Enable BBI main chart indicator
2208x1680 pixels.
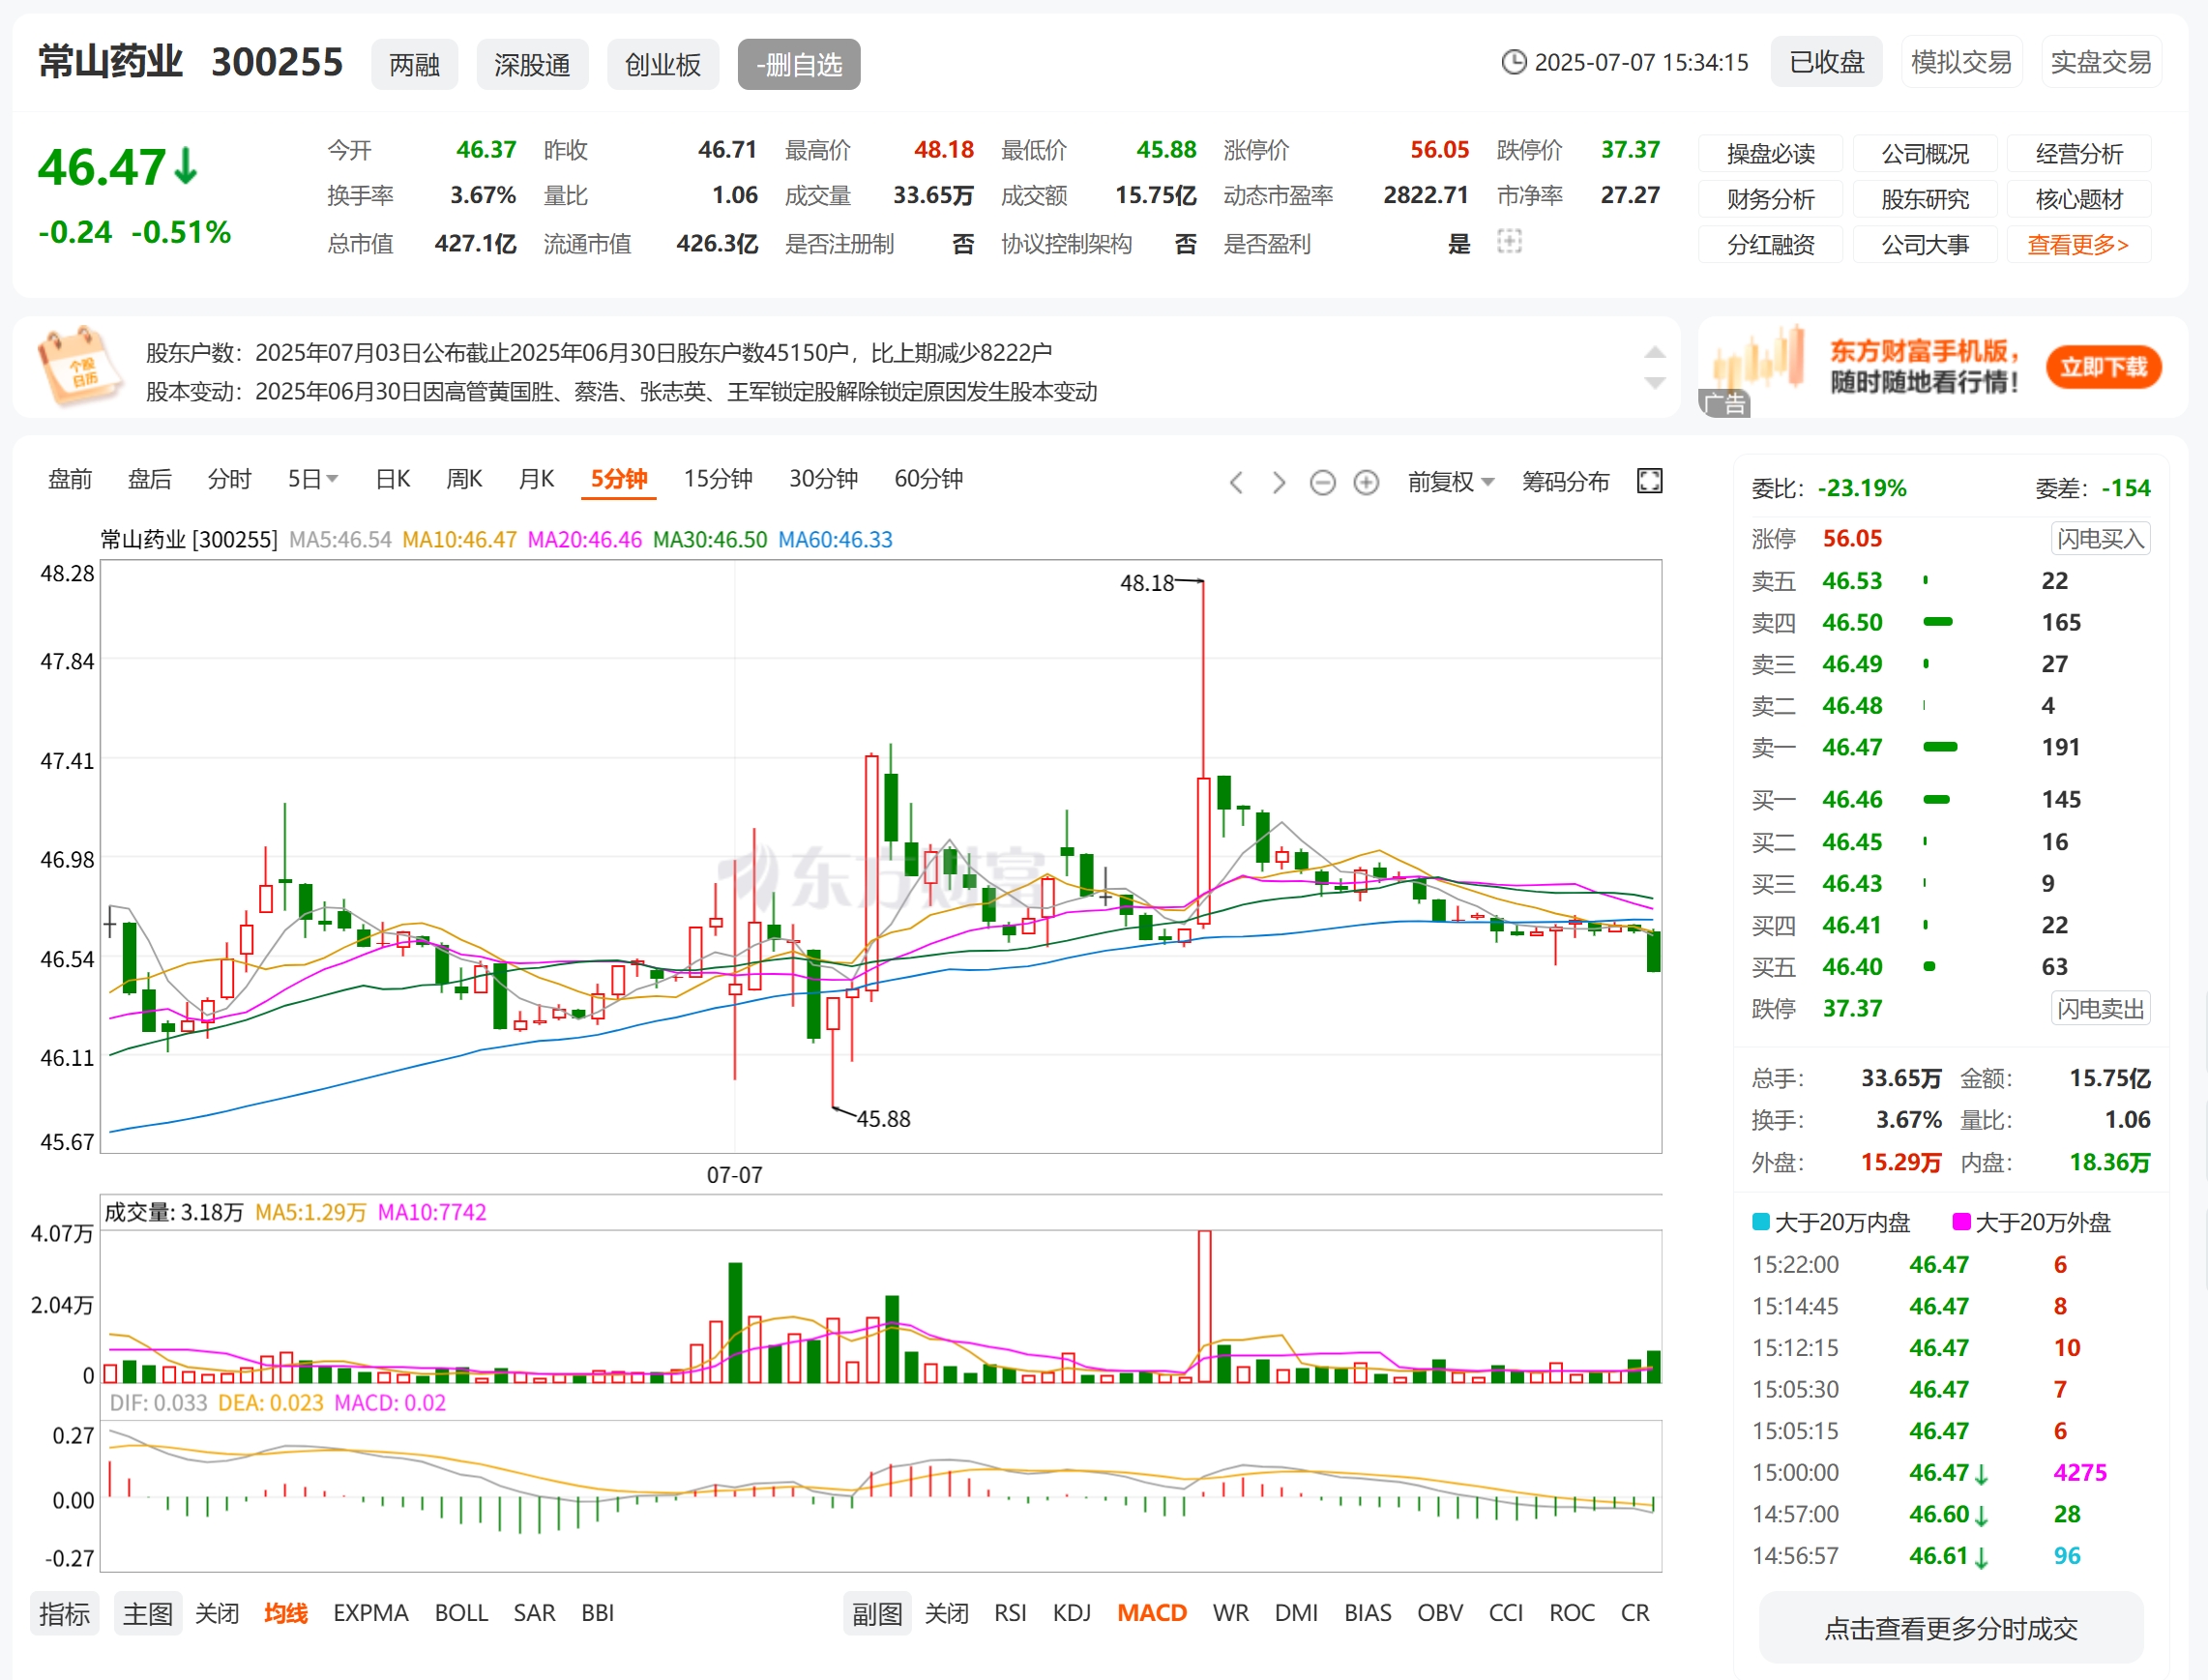(598, 1613)
